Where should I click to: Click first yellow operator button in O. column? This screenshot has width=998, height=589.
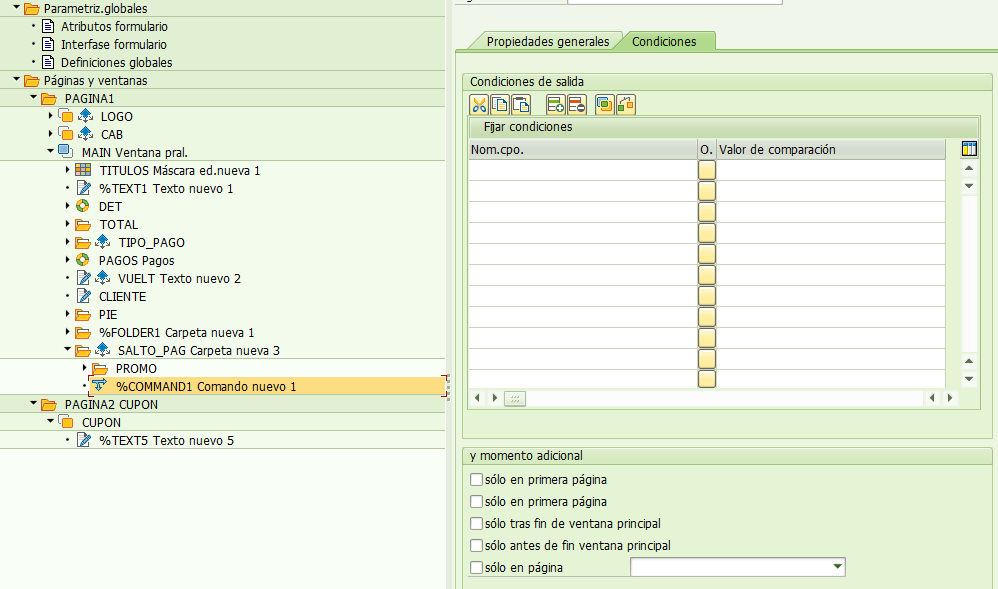(x=706, y=170)
